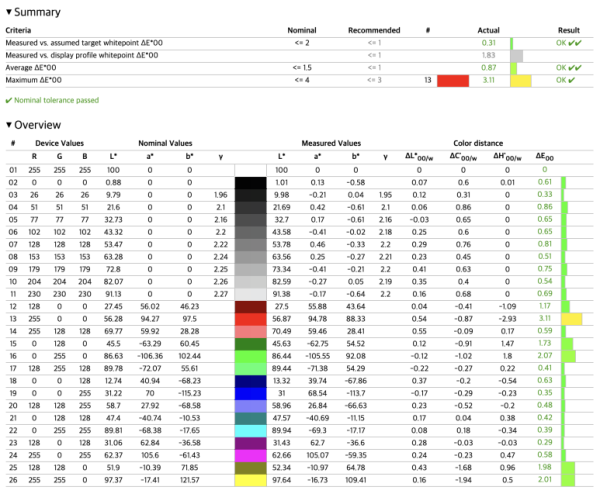Click gray bar in display profile whitepoint row

tap(517, 55)
